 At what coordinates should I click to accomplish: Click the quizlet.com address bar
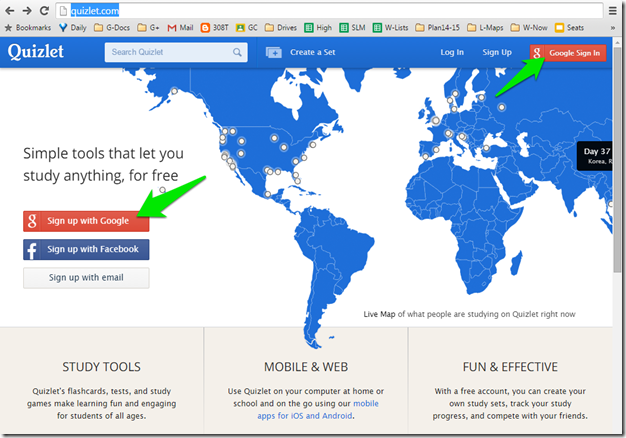(x=329, y=11)
